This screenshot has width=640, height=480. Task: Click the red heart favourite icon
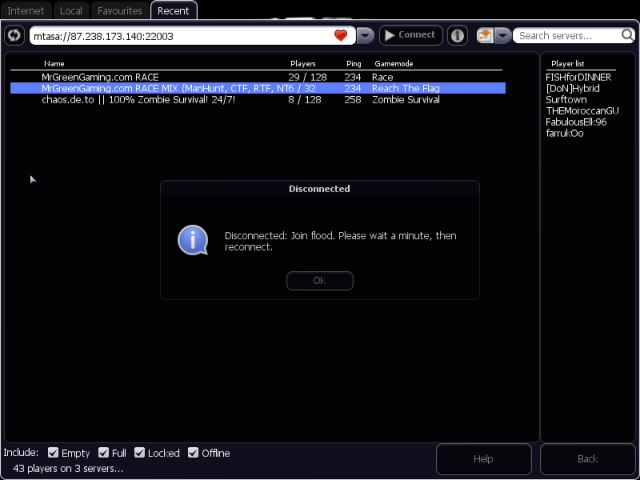[341, 35]
